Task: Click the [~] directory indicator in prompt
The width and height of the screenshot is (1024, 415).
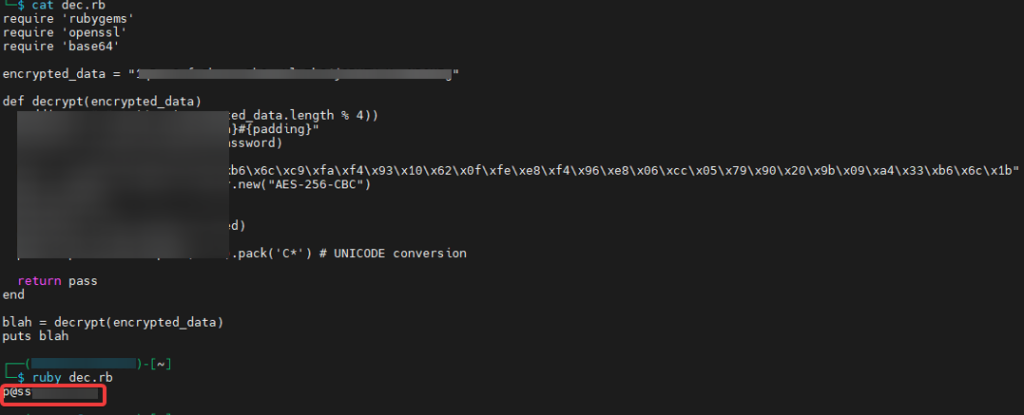Action: [x=160, y=363]
